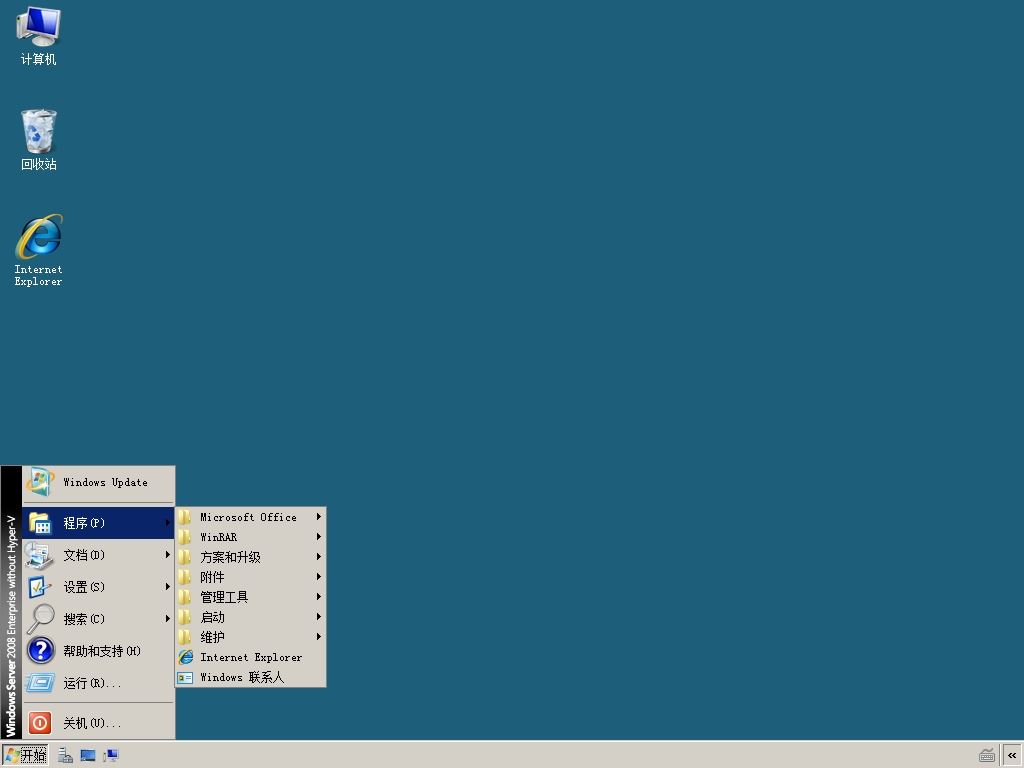Open the 计算机 desktop icon
Image resolution: width=1024 pixels, height=768 pixels.
click(x=39, y=36)
